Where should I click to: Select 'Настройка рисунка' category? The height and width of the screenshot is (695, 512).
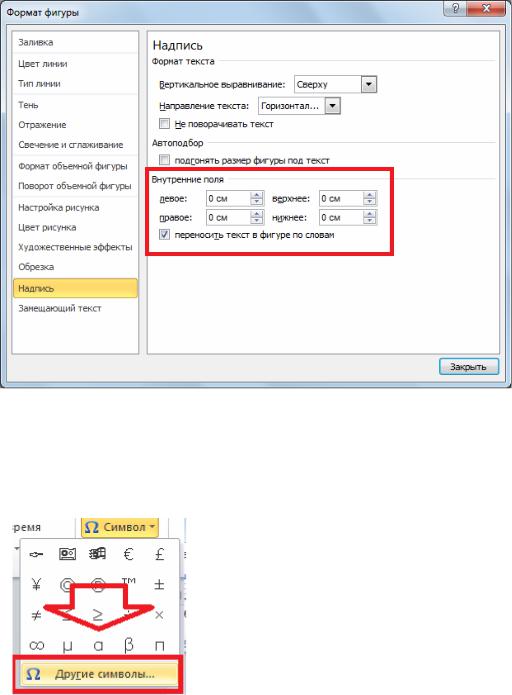(75, 207)
